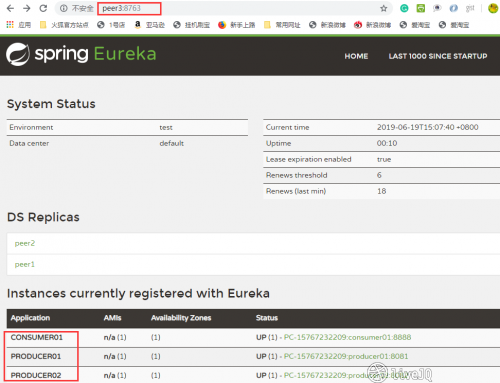500x383 pixels.
Task: Open the peer2 replica link
Action: 25,243
